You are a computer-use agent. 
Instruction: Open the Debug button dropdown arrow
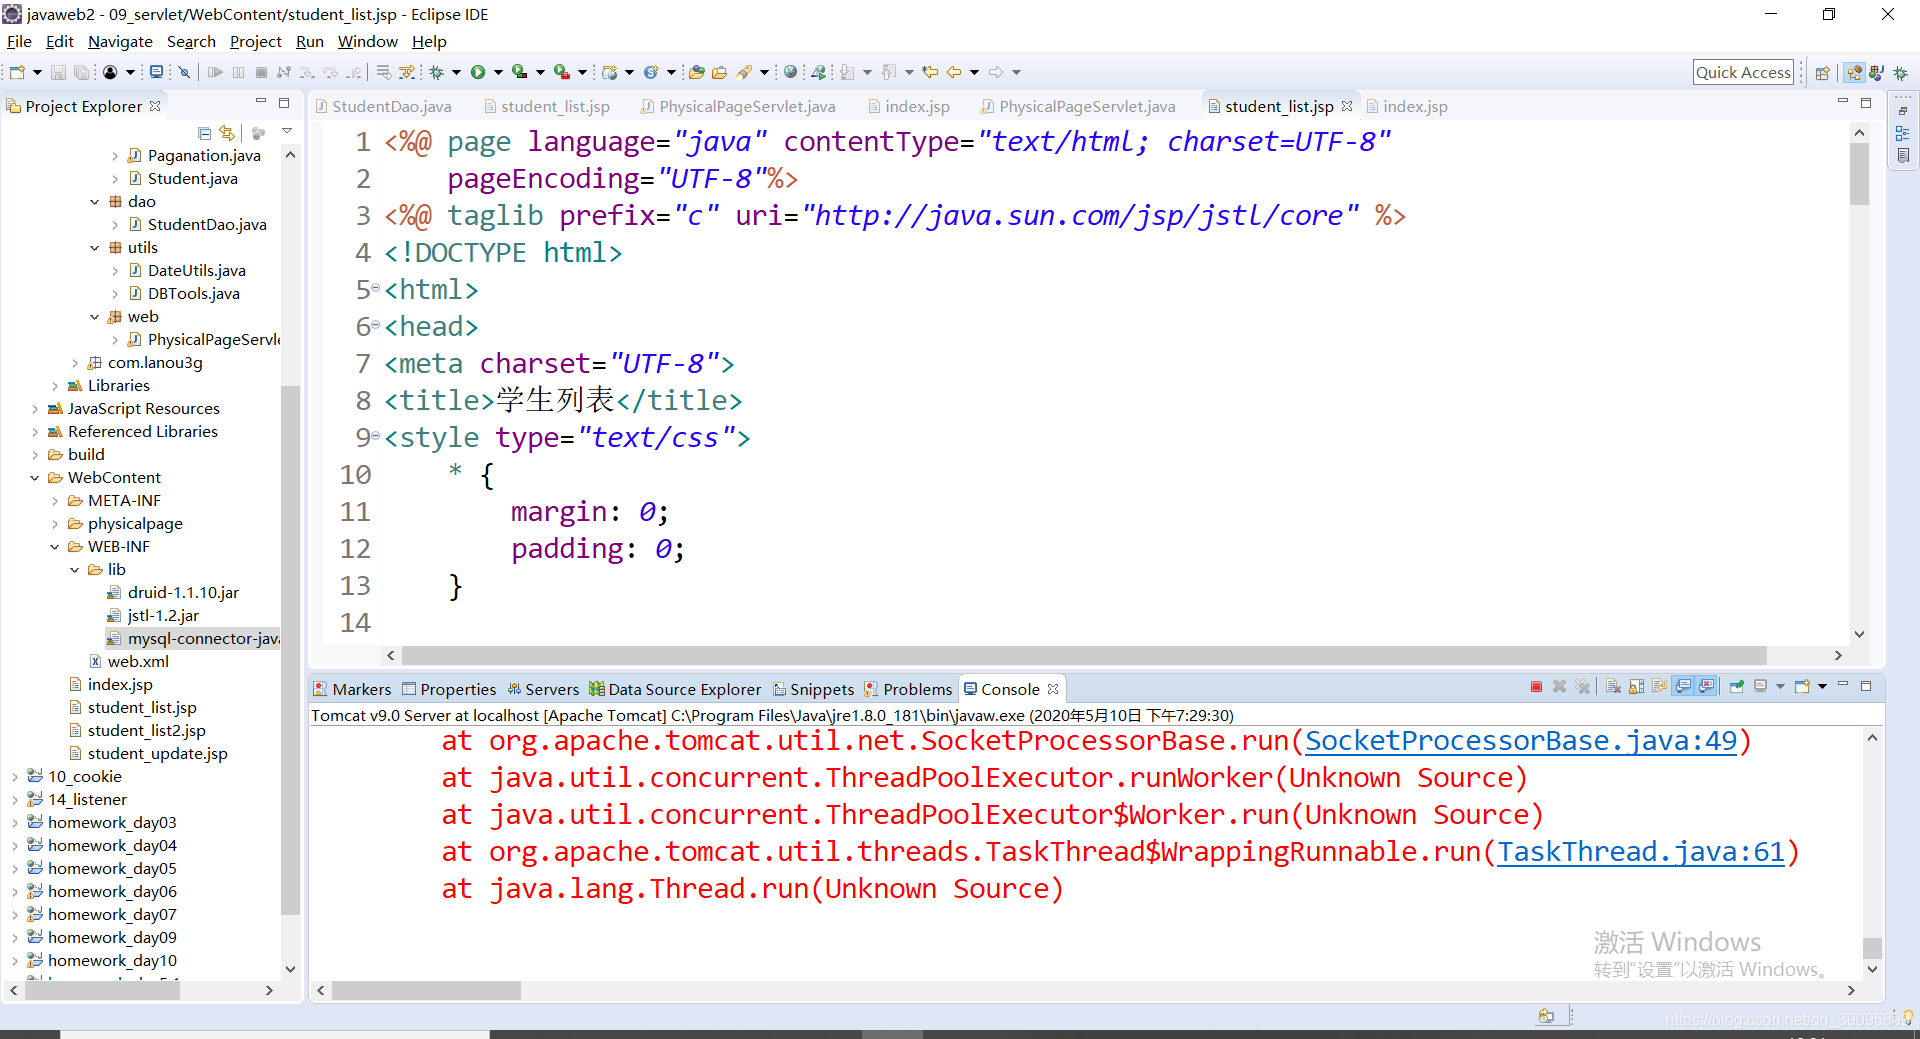[456, 72]
